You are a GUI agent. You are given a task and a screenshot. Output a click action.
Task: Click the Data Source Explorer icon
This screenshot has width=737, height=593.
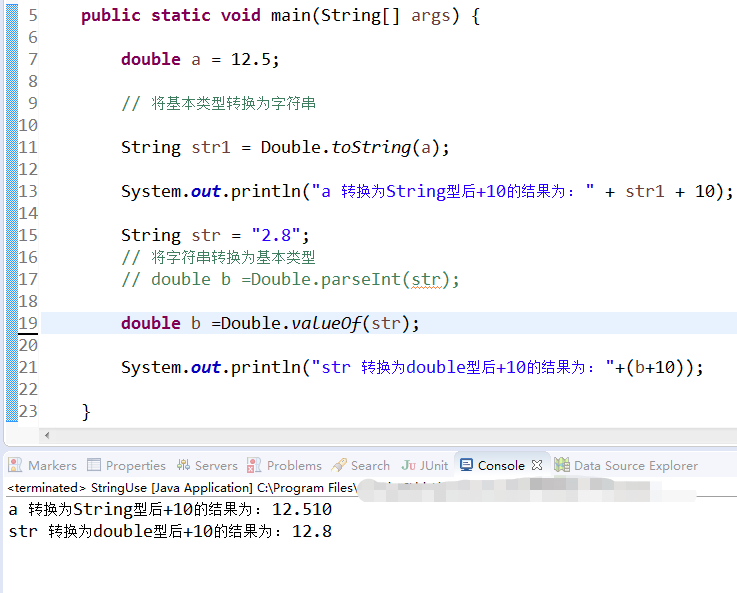click(562, 465)
